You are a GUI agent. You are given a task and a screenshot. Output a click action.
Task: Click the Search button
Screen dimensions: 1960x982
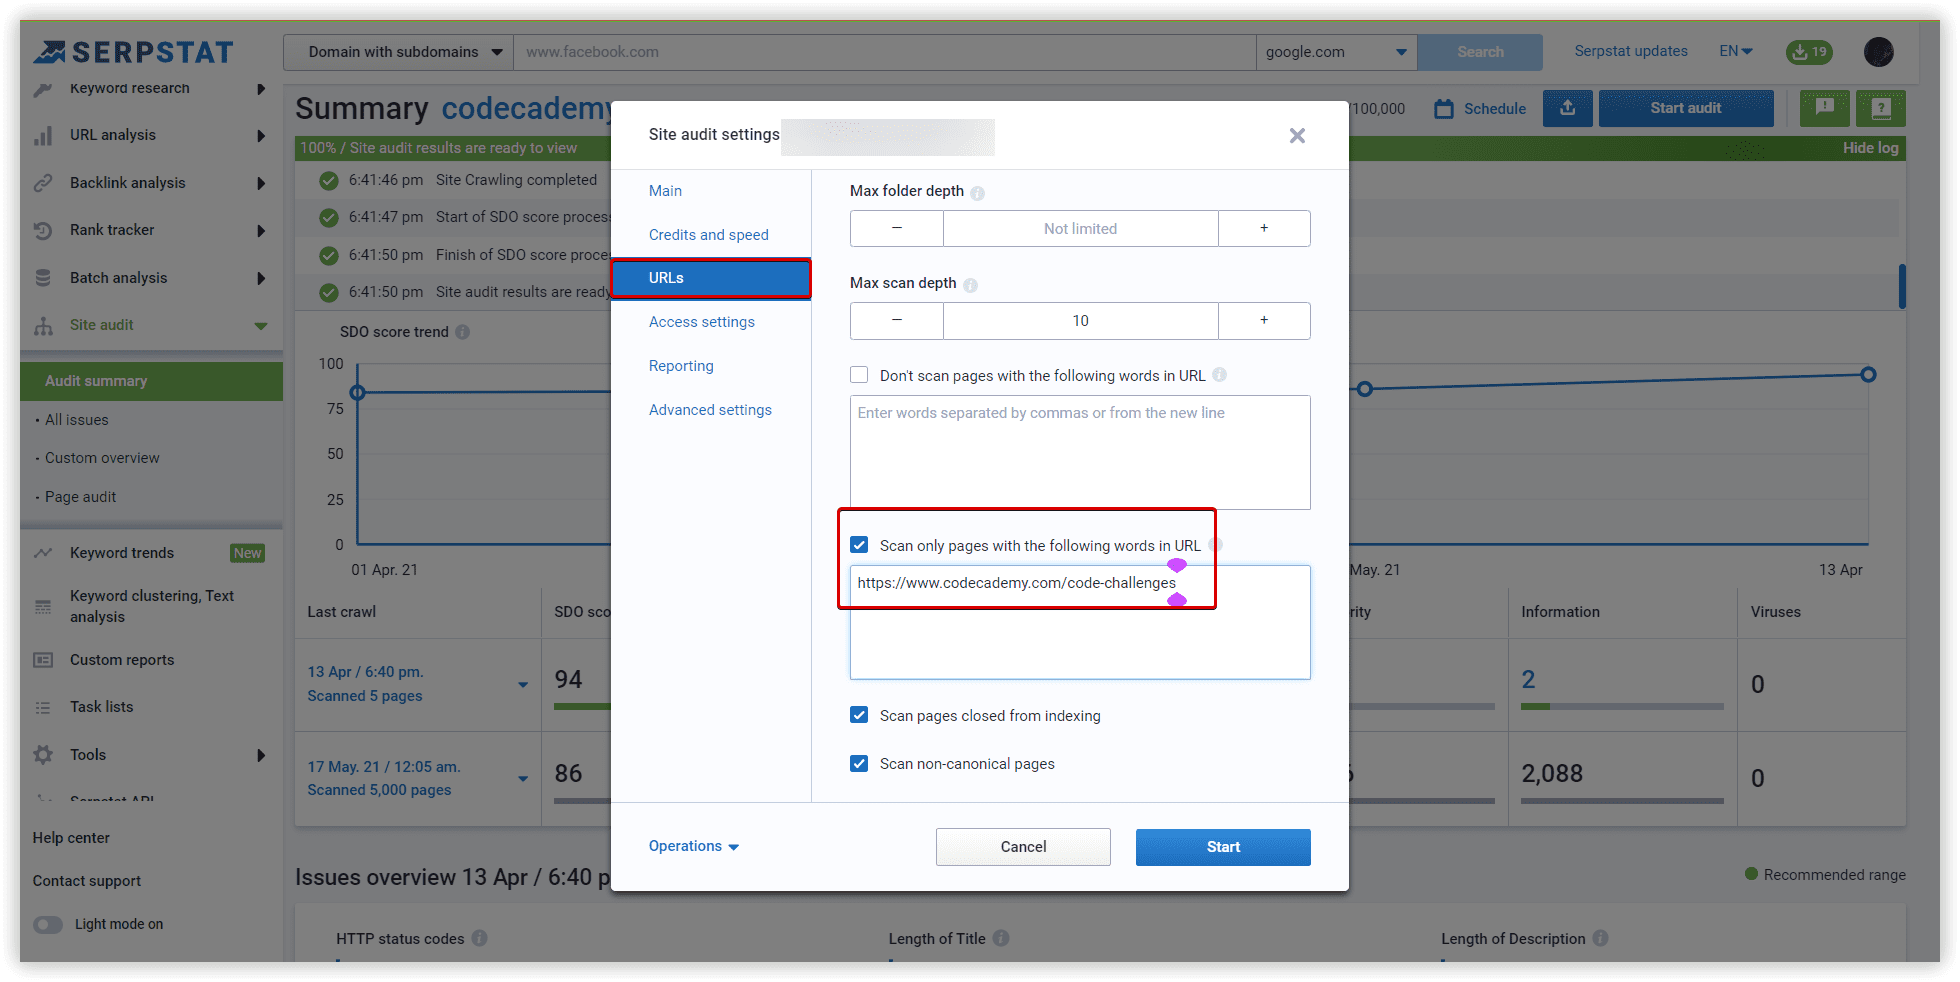point(1480,52)
